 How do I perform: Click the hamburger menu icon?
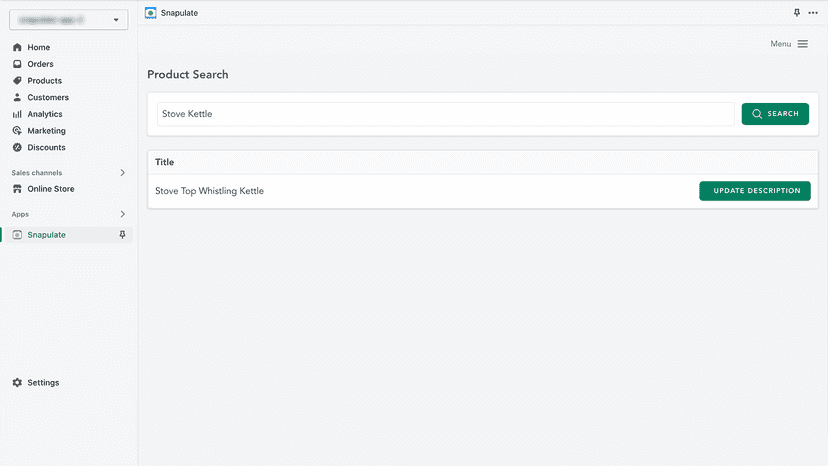[803, 44]
